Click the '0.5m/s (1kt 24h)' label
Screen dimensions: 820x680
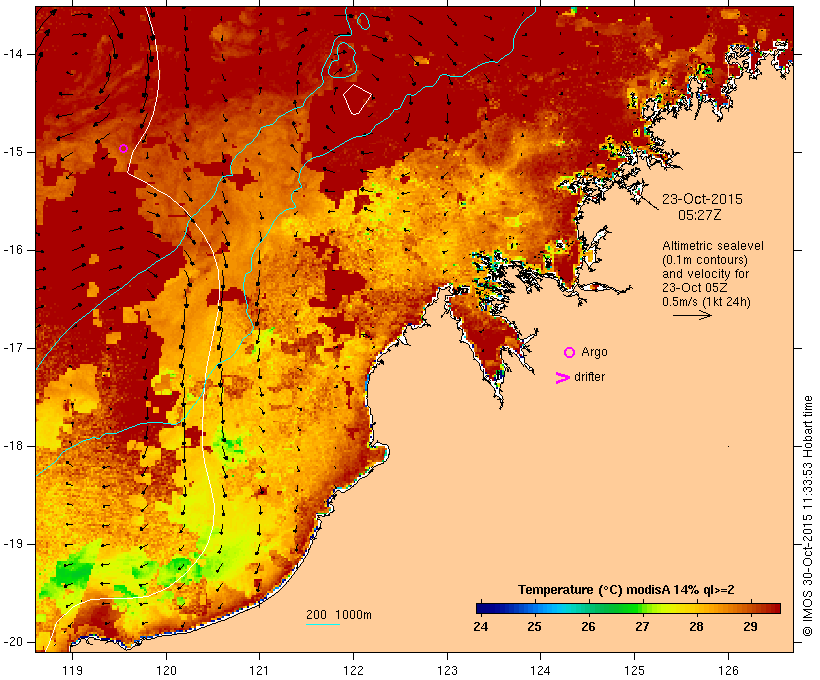(x=706, y=302)
